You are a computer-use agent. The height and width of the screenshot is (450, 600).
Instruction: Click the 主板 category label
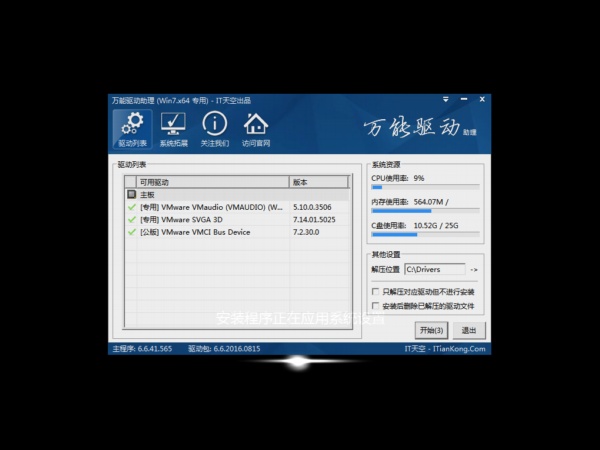pyautogui.click(x=147, y=195)
